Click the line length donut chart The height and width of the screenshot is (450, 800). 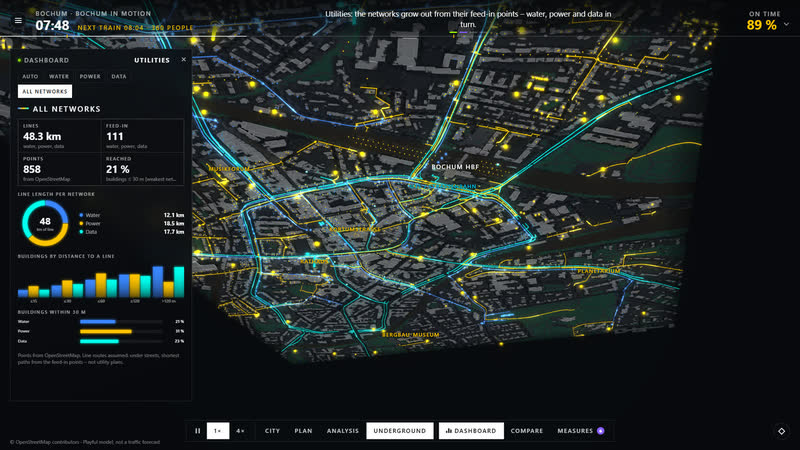click(x=45, y=223)
